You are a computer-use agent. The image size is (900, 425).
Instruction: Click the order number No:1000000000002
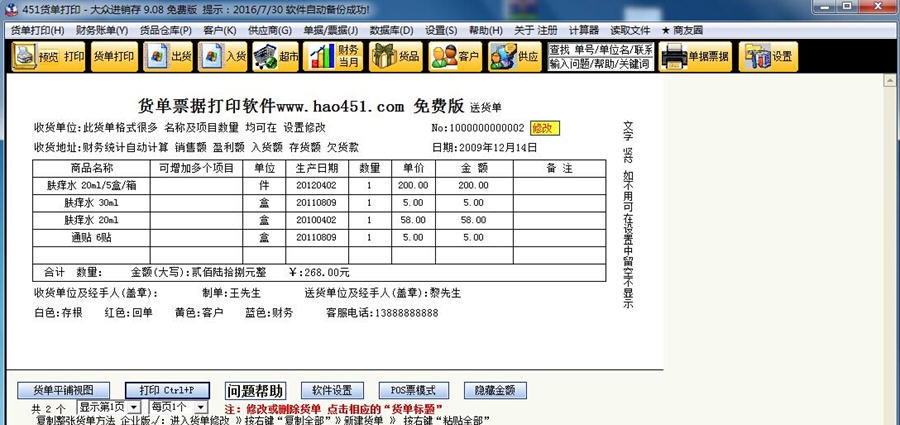tap(478, 128)
